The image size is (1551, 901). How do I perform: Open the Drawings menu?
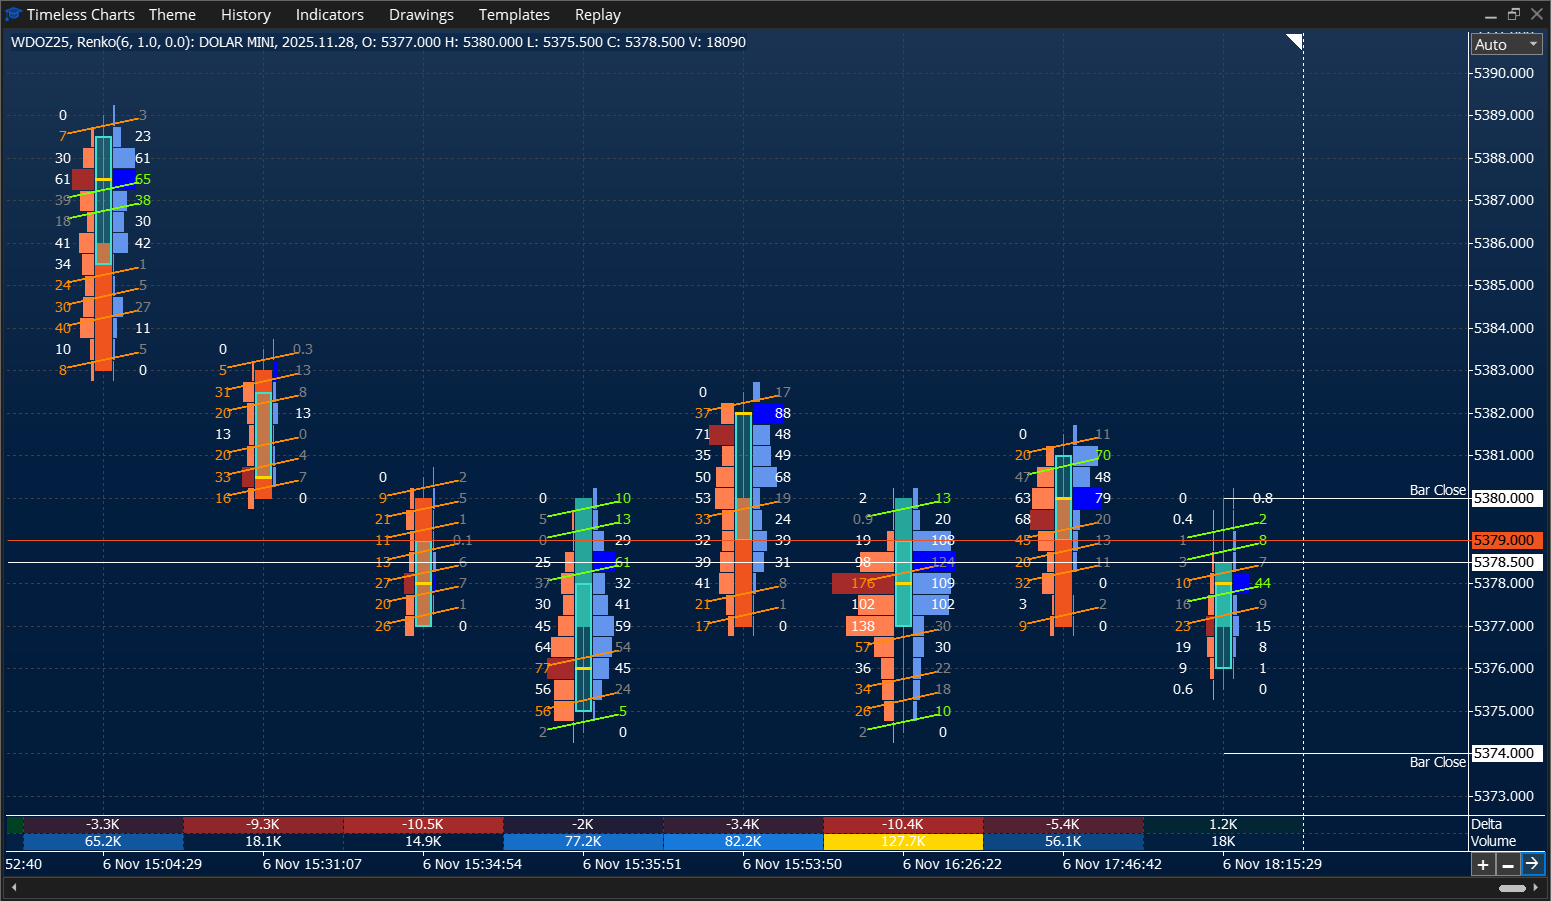point(421,14)
